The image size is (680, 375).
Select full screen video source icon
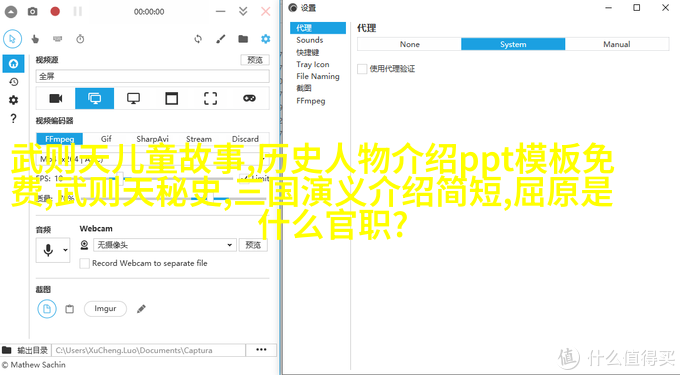point(95,98)
